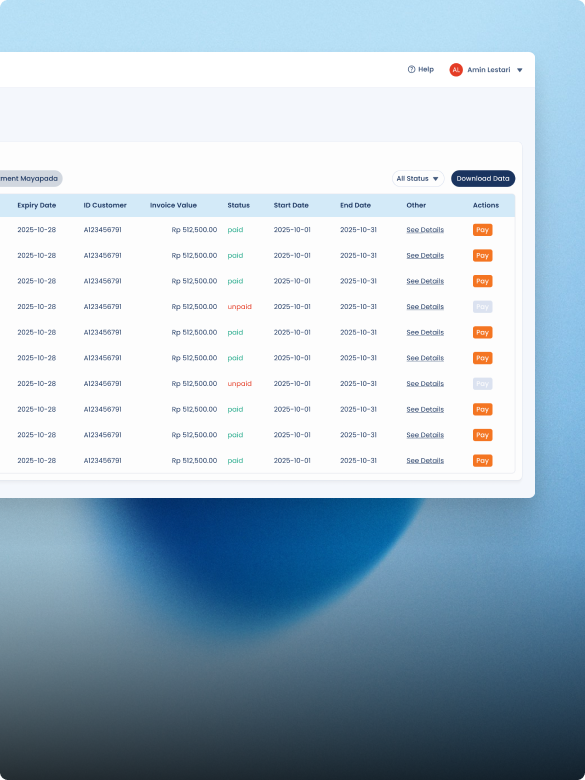Open See Details in seventh row
The image size is (585, 780).
click(425, 384)
